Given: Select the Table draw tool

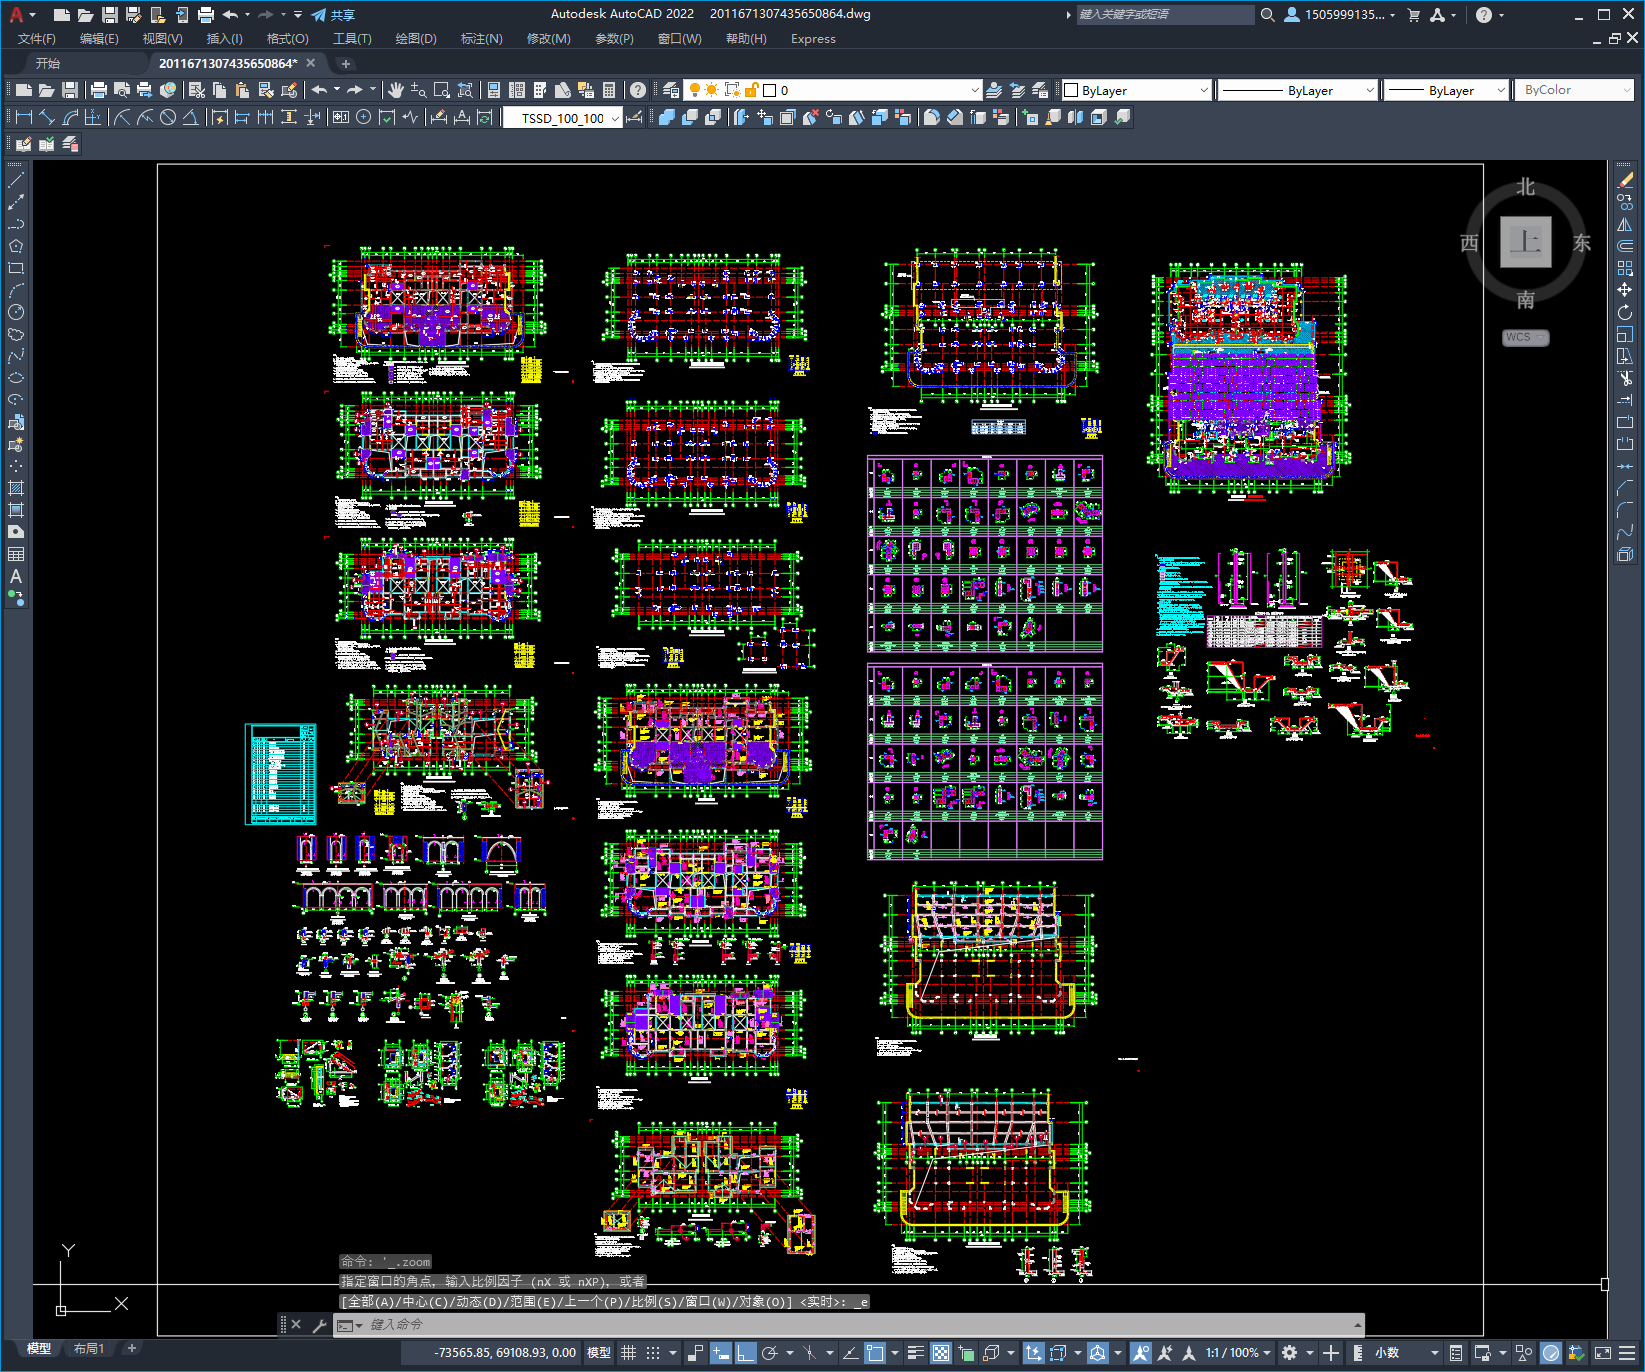Looking at the screenshot, I should [x=16, y=554].
